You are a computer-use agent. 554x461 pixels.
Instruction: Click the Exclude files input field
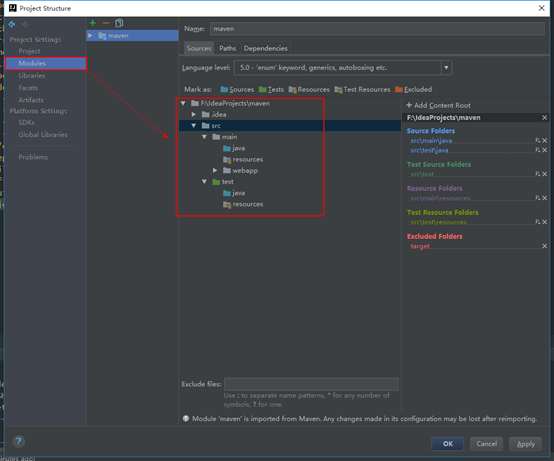coord(311,384)
